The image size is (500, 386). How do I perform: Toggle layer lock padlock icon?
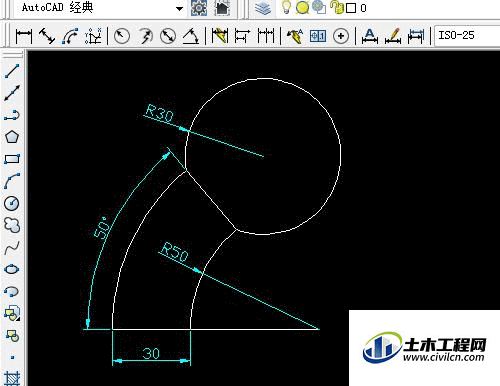(x=337, y=7)
